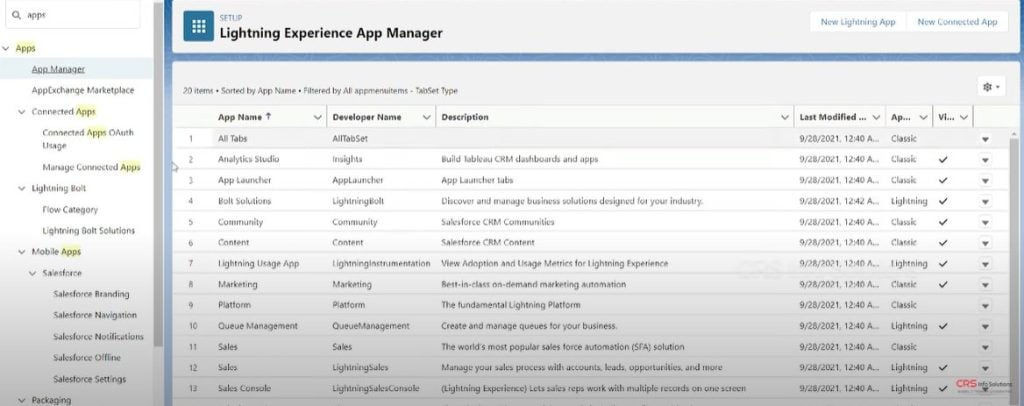1024x406 pixels.
Task: Click New Lightning App button
Action: pyautogui.click(x=857, y=22)
